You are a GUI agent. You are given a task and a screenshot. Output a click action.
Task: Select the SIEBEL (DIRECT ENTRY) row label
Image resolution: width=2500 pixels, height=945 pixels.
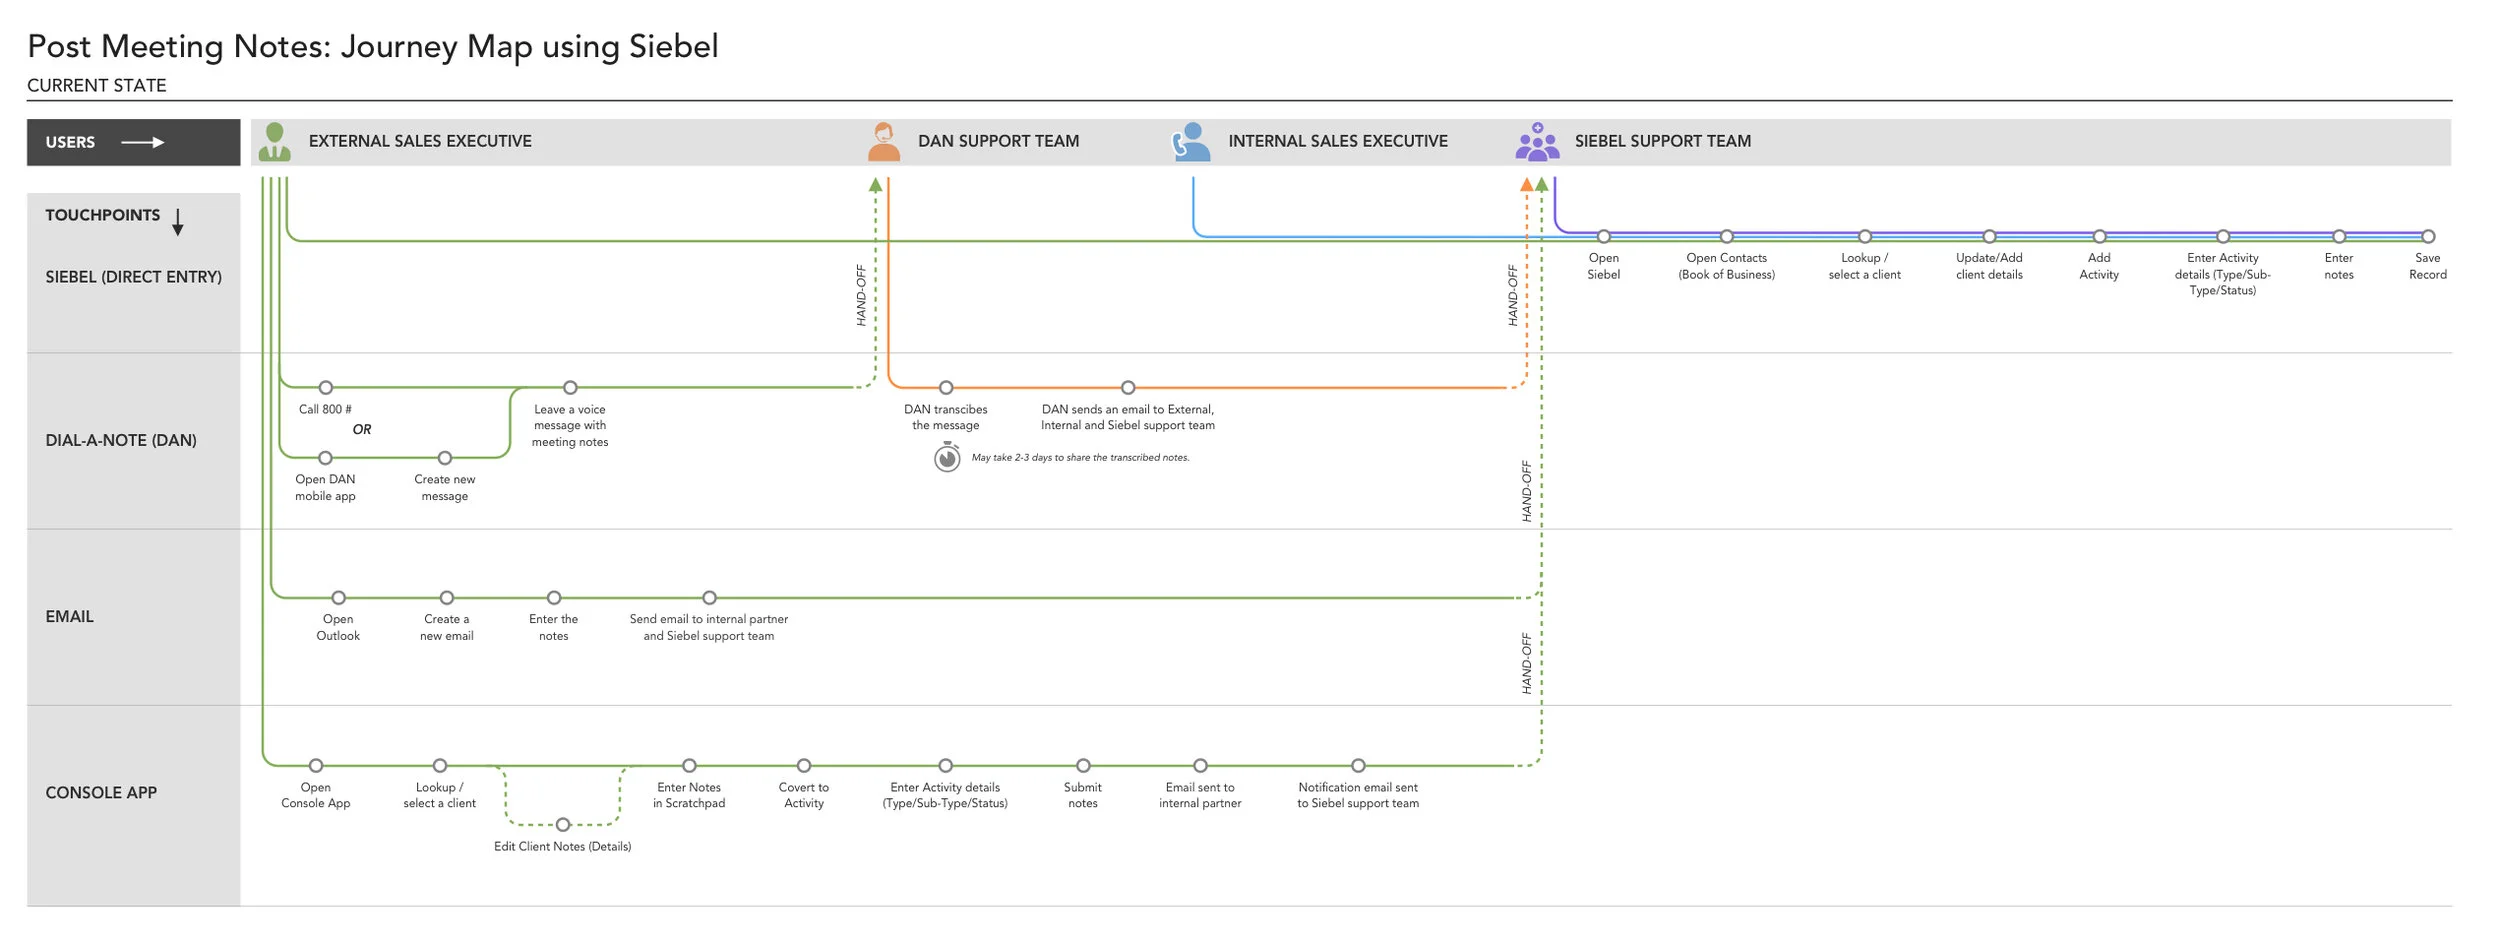click(x=133, y=277)
